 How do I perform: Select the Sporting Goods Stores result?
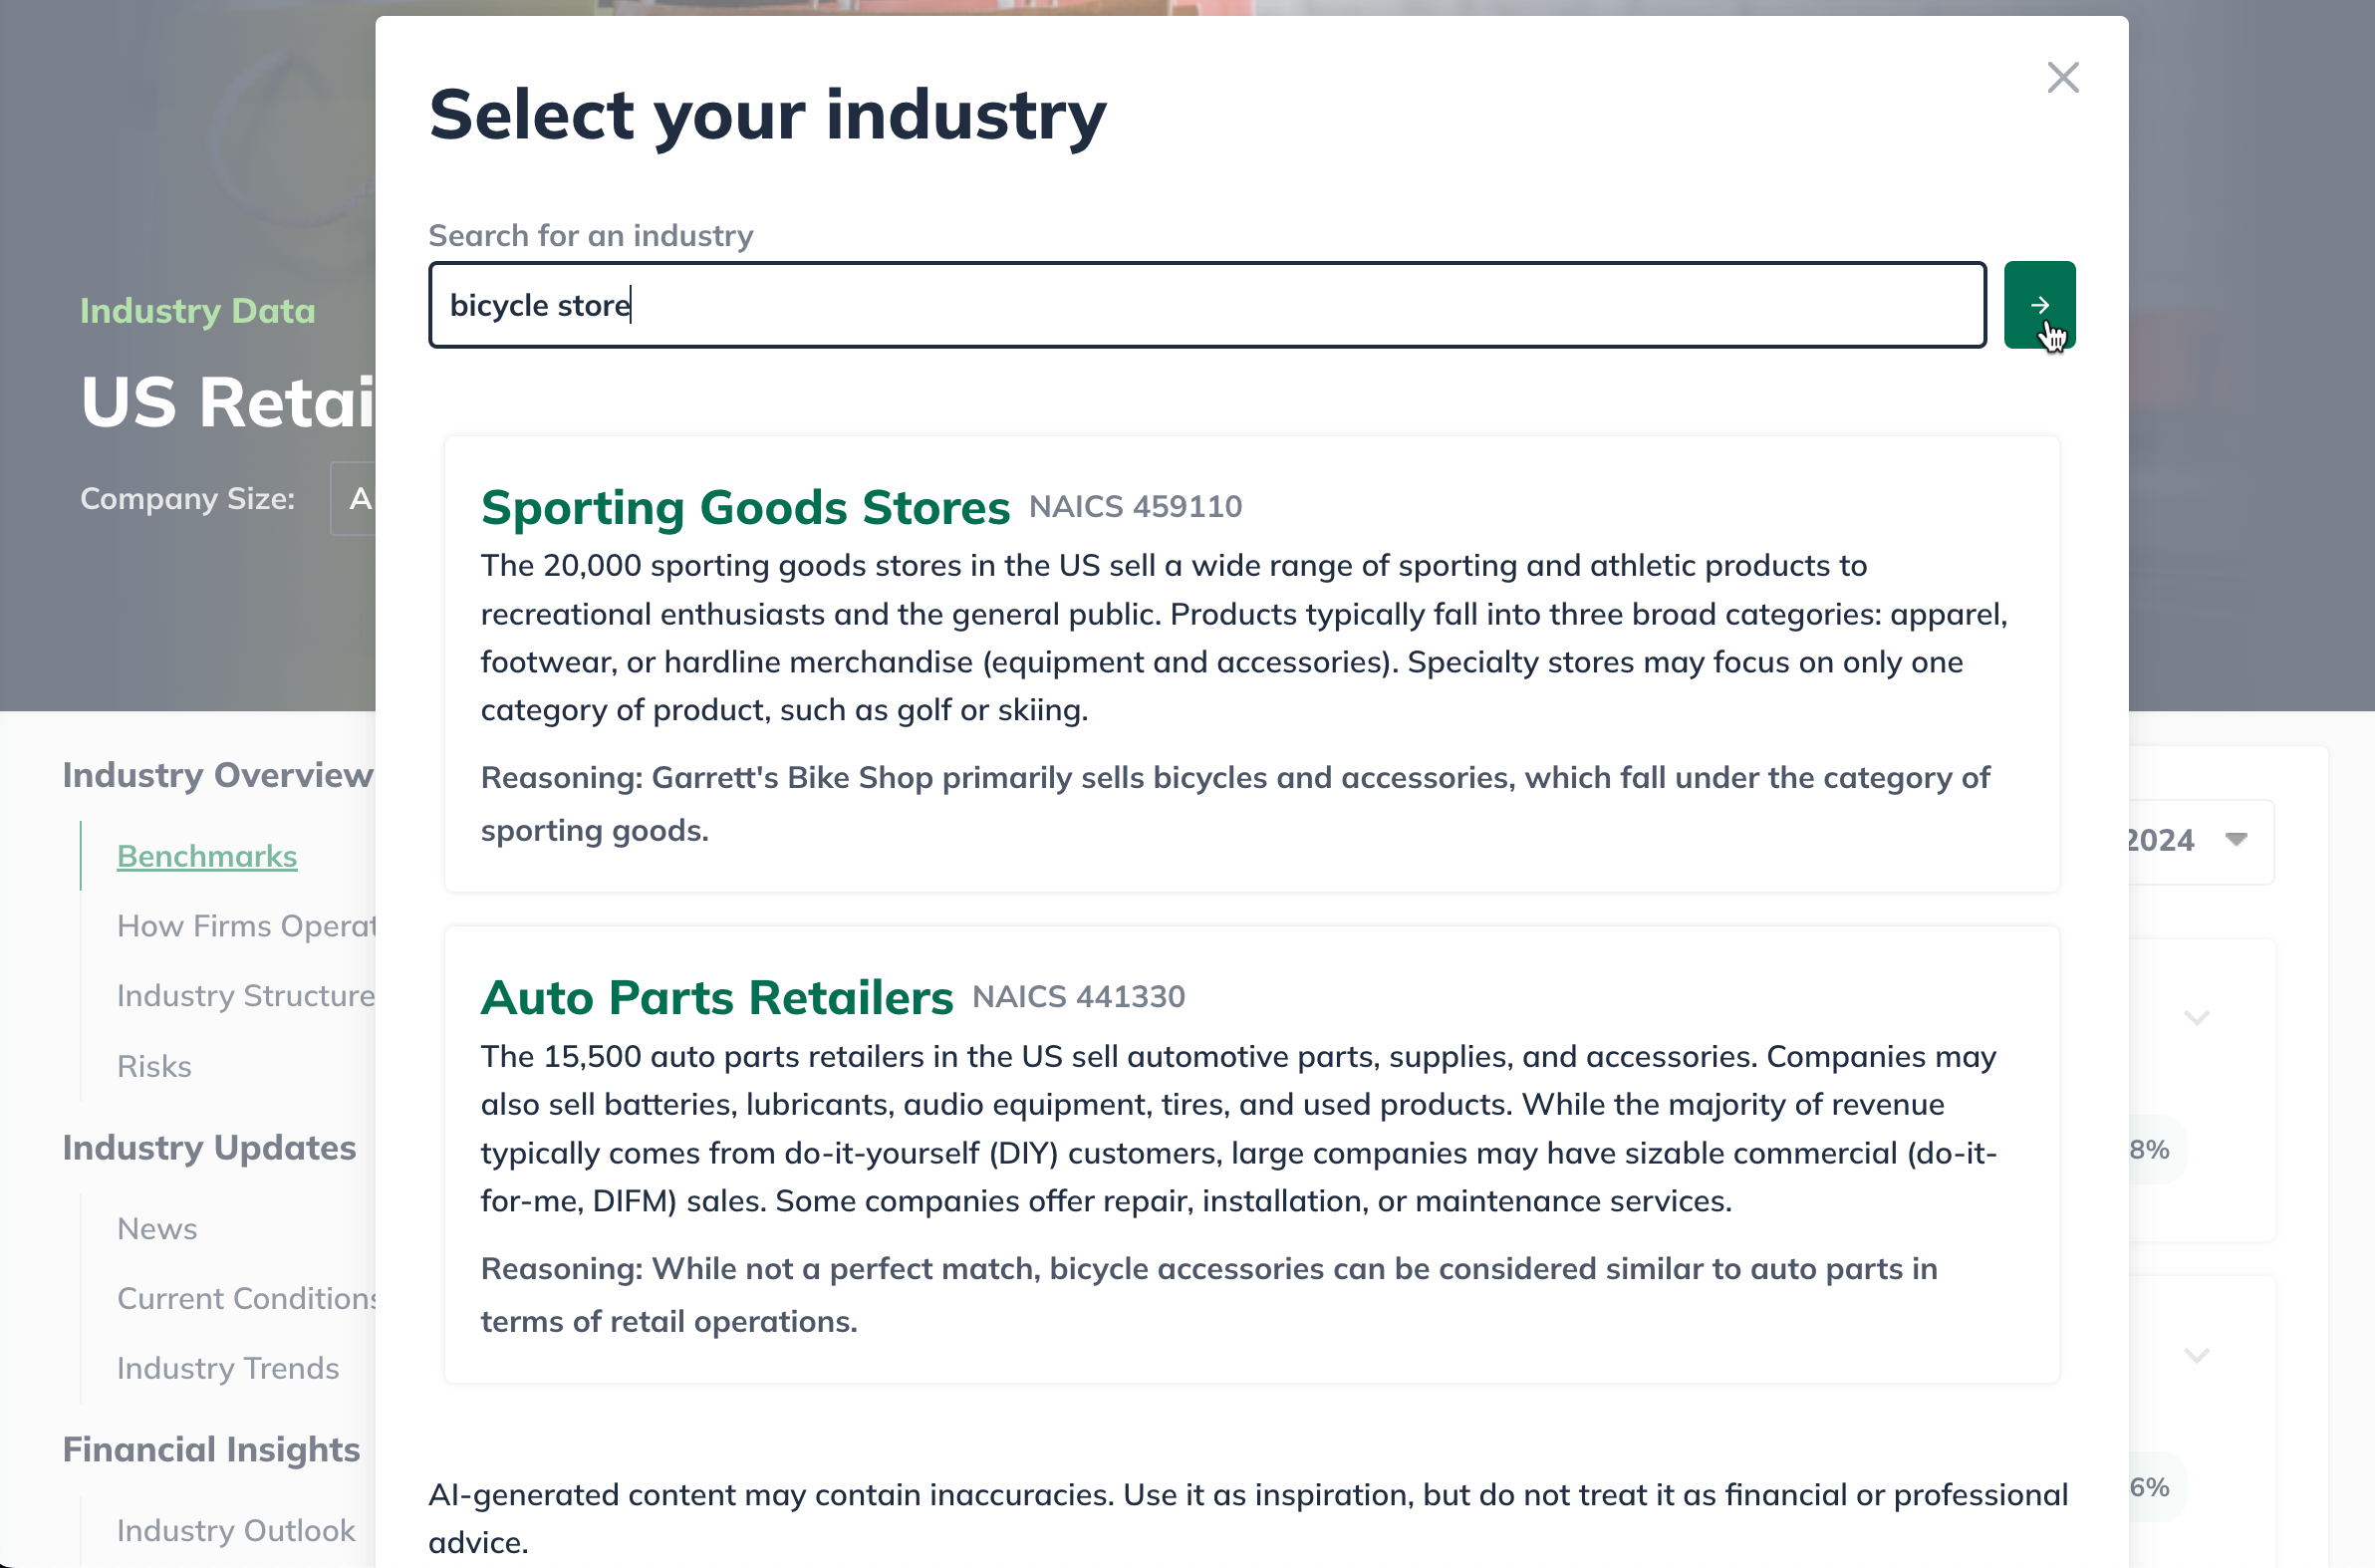click(745, 508)
